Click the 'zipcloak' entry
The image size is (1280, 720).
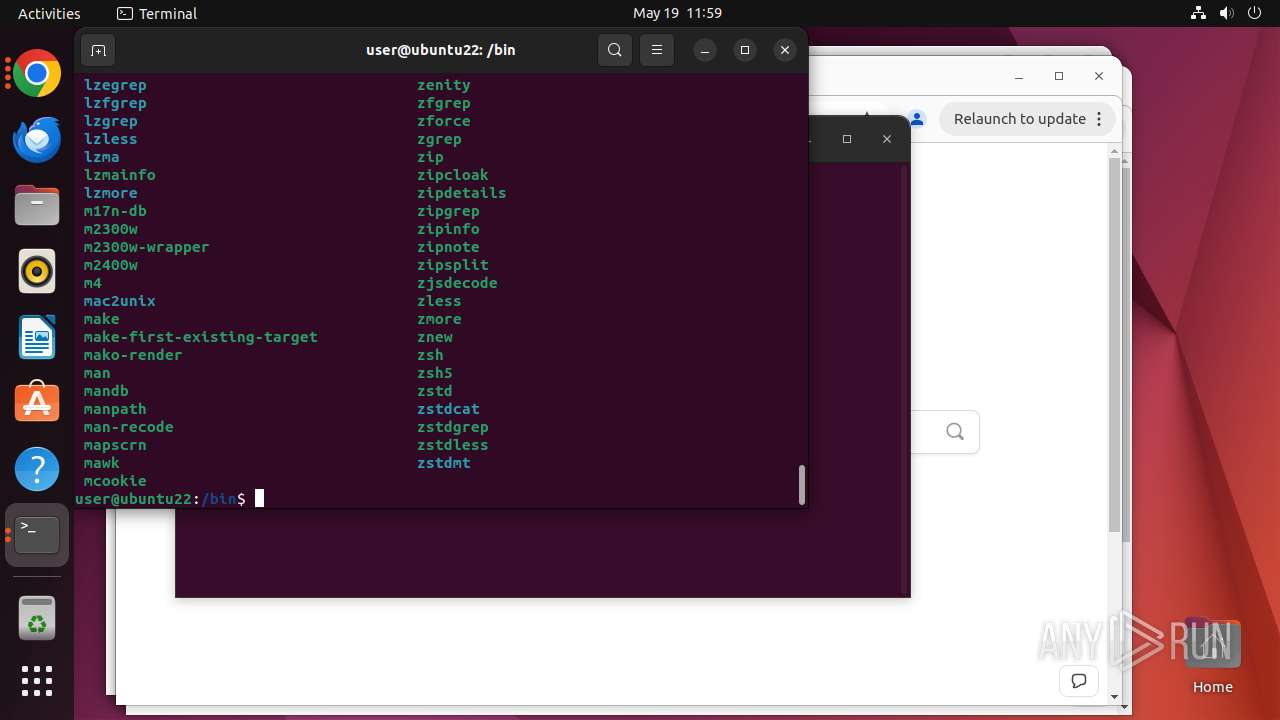point(452,175)
